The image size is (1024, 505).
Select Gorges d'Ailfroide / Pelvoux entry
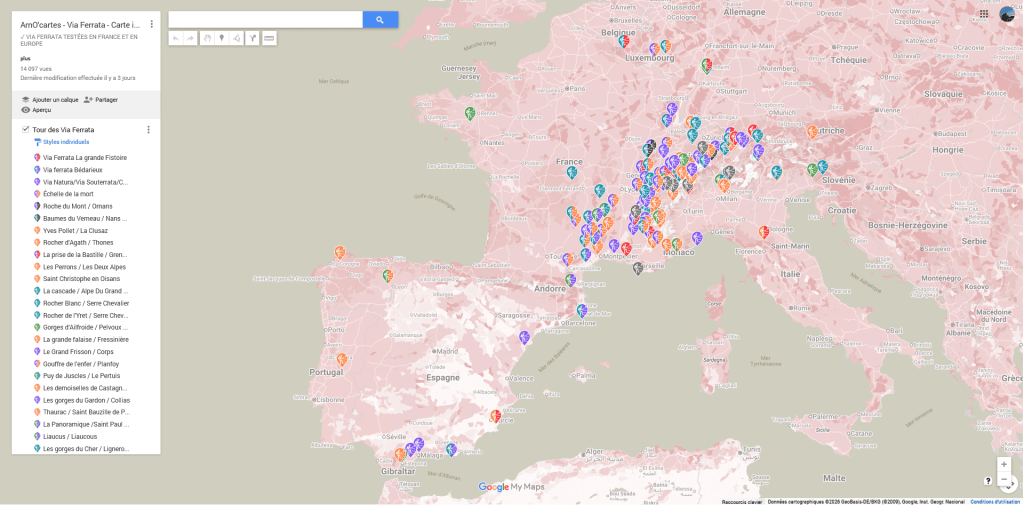(86, 327)
